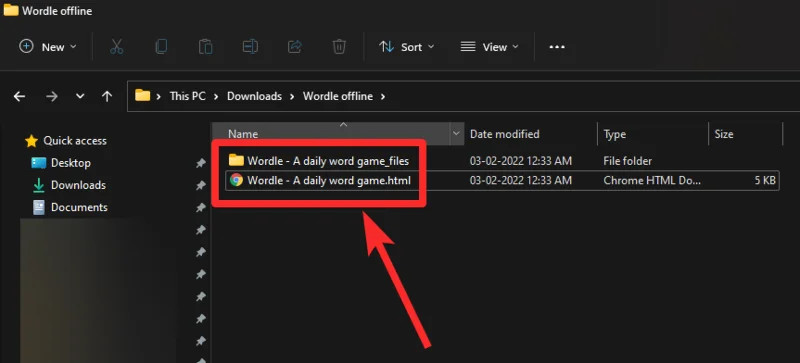Click the pin icon beside Documents

(201, 208)
